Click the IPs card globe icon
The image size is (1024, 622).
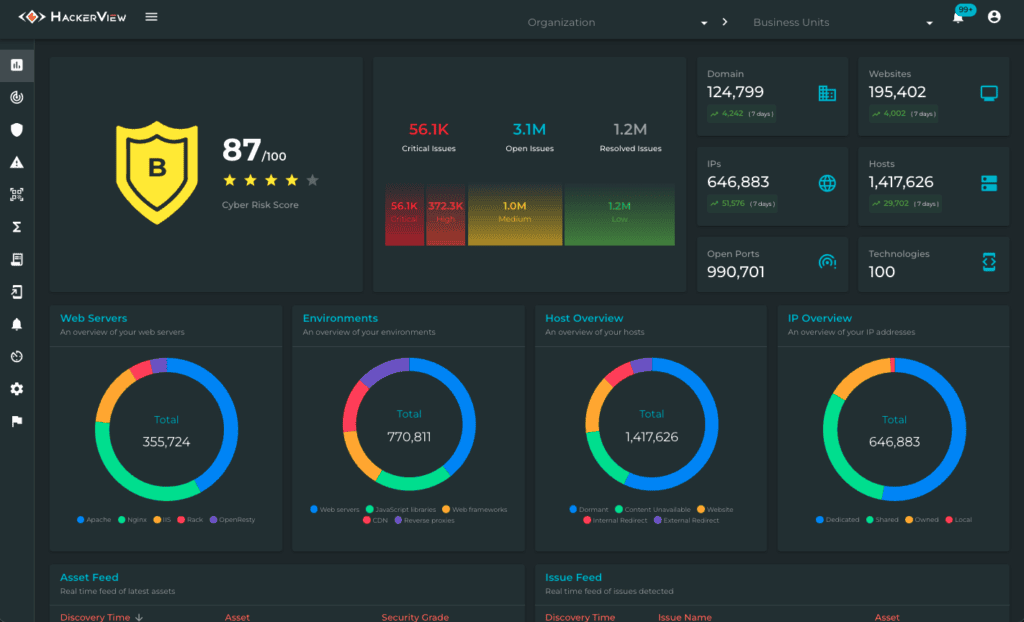point(827,184)
